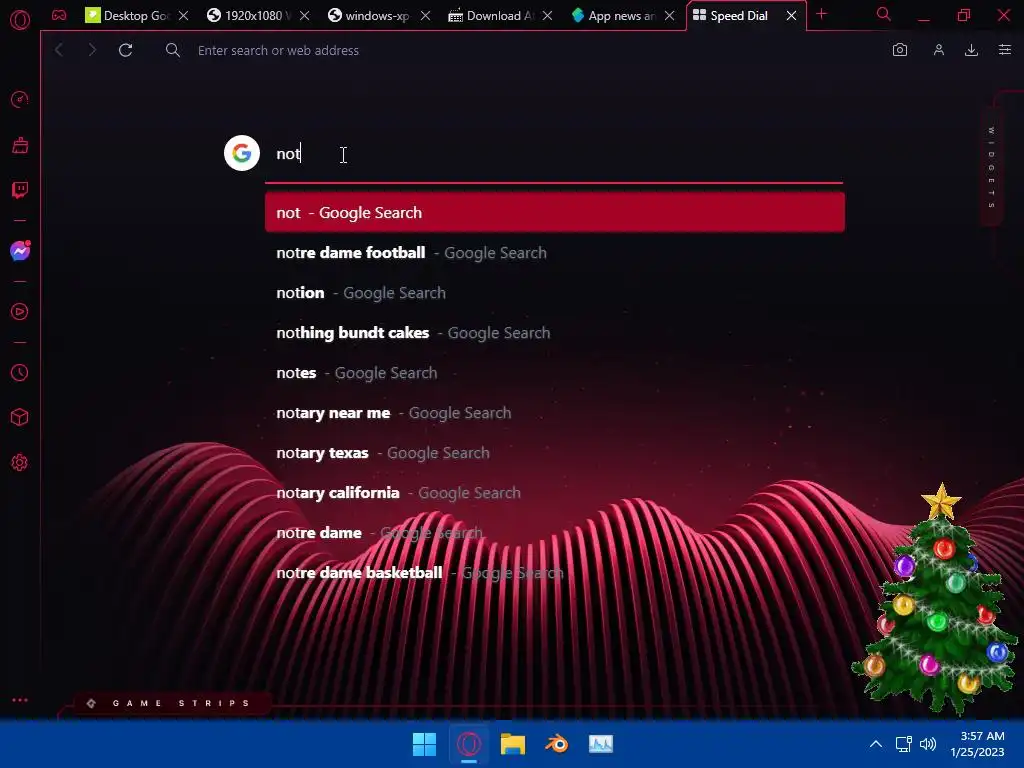The height and width of the screenshot is (768, 1024).
Task: Select 'nothing bundt cakes' suggestion
Action: click(554, 332)
